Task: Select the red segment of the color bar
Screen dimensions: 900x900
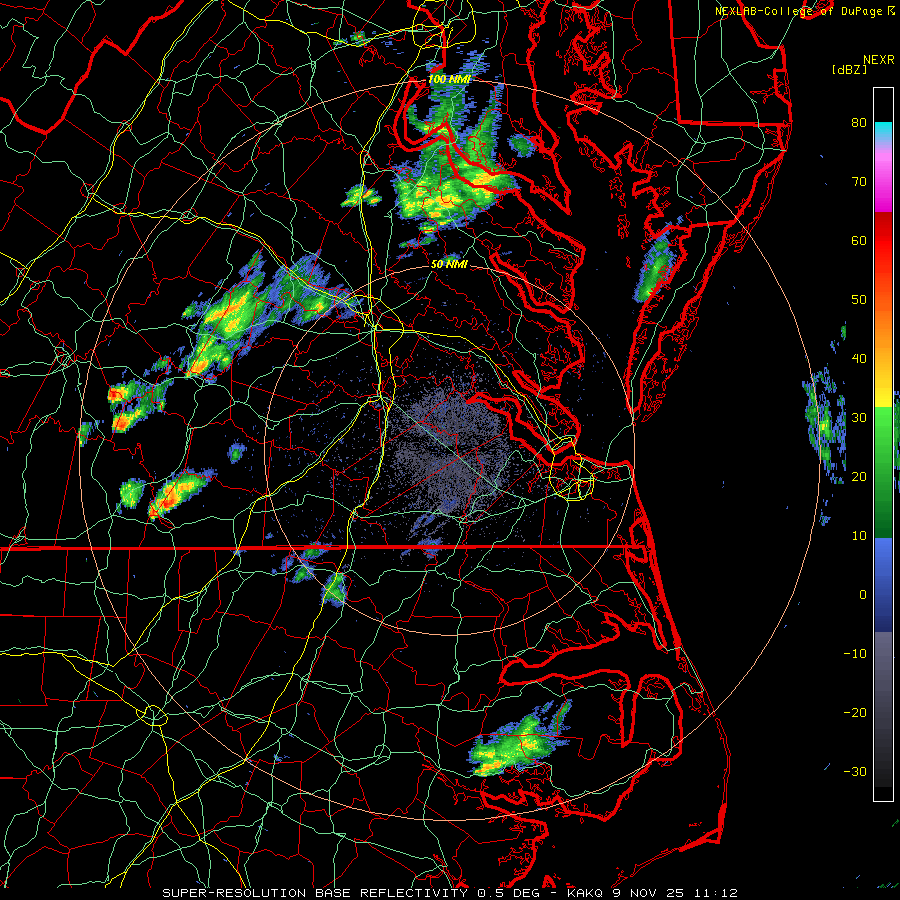Action: click(x=883, y=244)
